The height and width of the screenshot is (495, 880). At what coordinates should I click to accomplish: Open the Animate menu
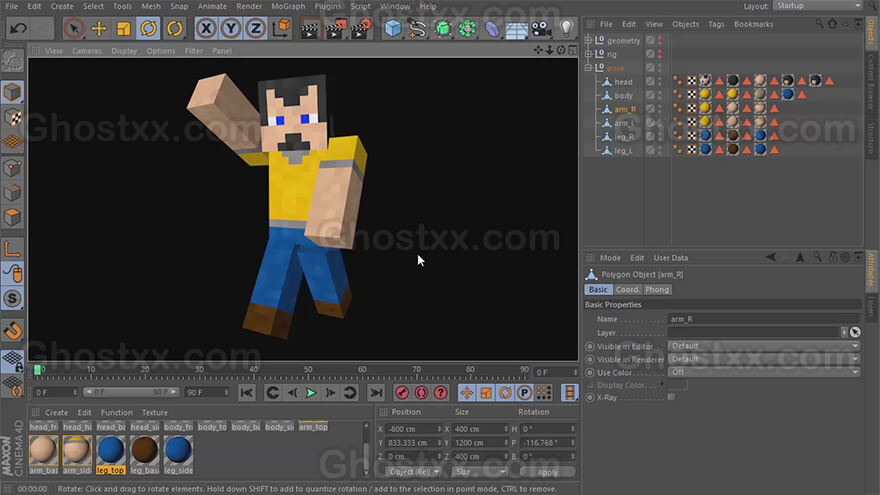[x=212, y=6]
